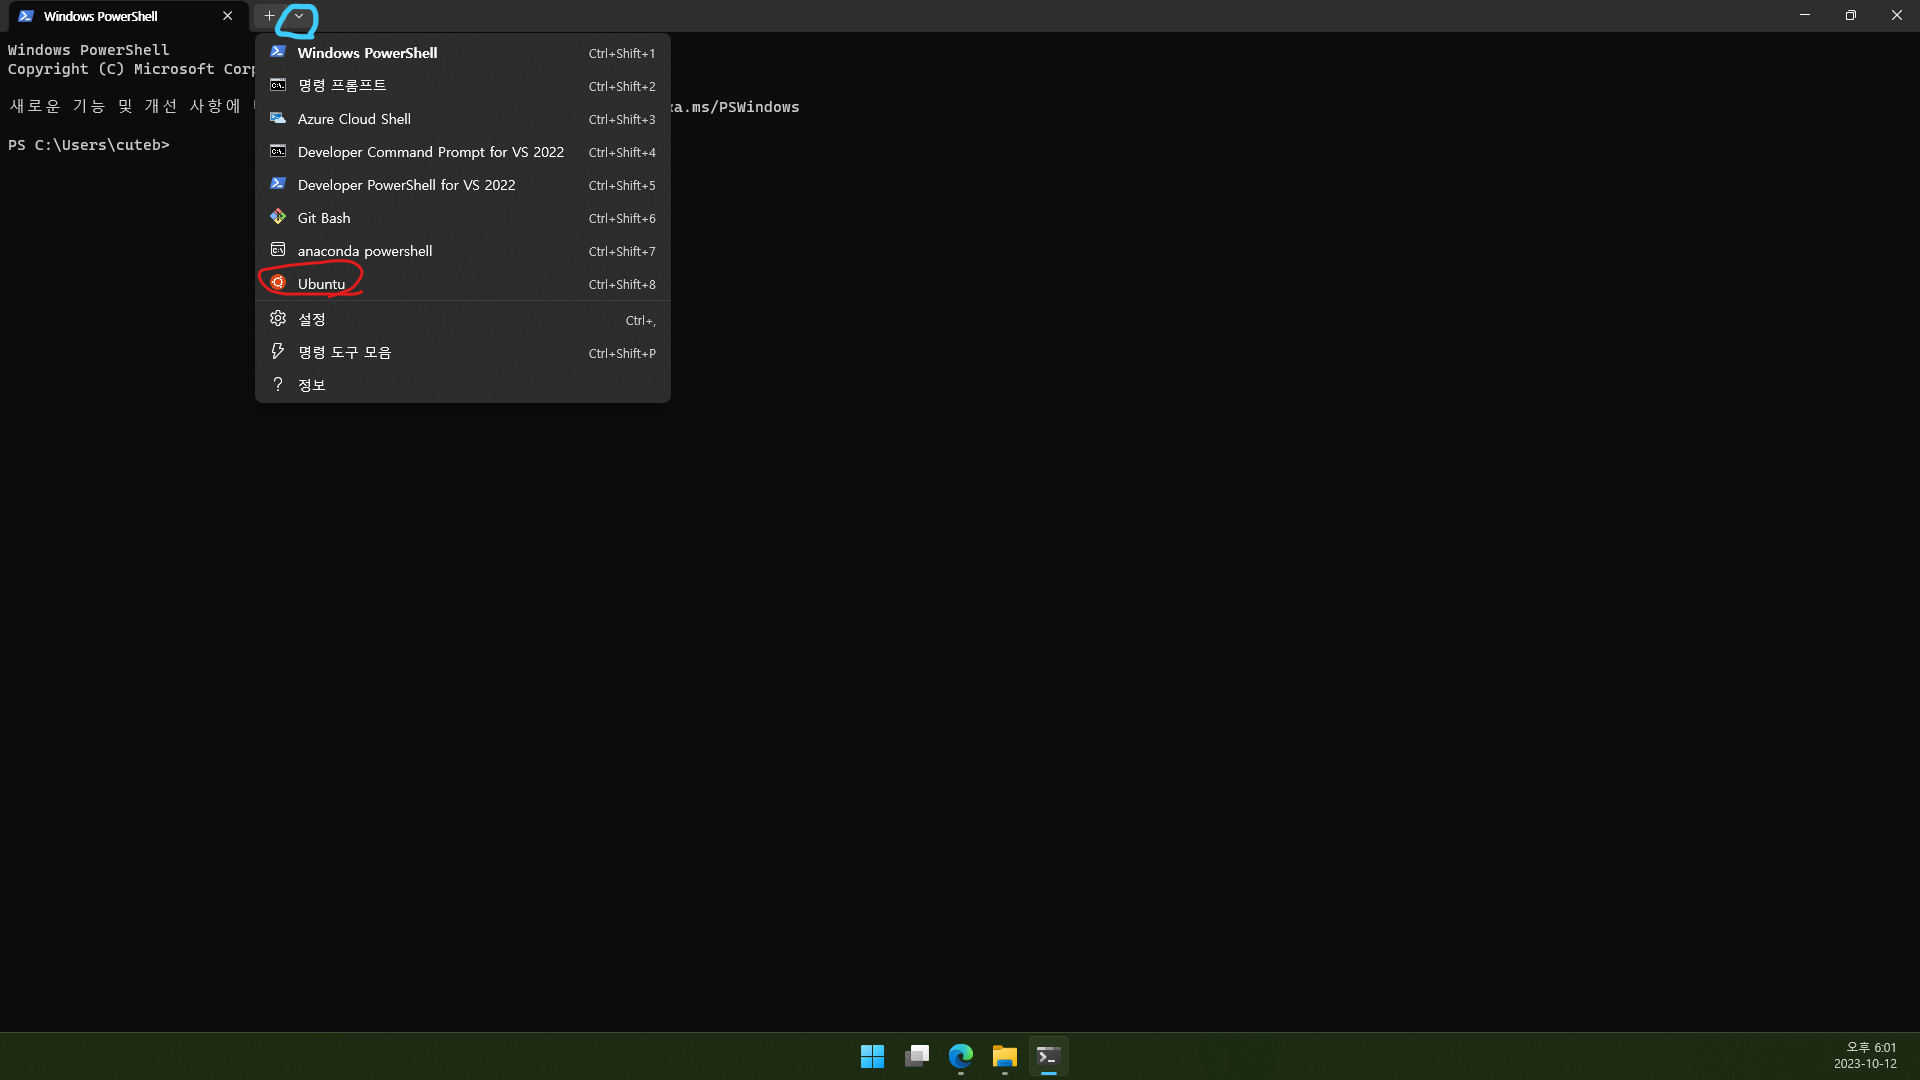The width and height of the screenshot is (1920, 1080).
Task: Launch Microsoft Edge from the taskbar
Action: pos(961,1056)
